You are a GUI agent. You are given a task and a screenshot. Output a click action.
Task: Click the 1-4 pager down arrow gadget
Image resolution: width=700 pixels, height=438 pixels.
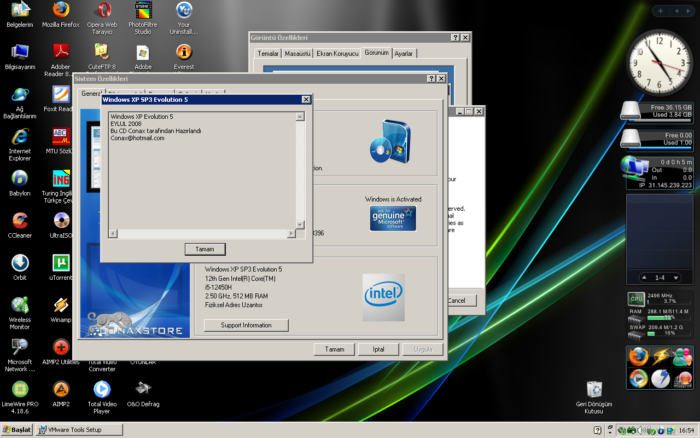[676, 278]
